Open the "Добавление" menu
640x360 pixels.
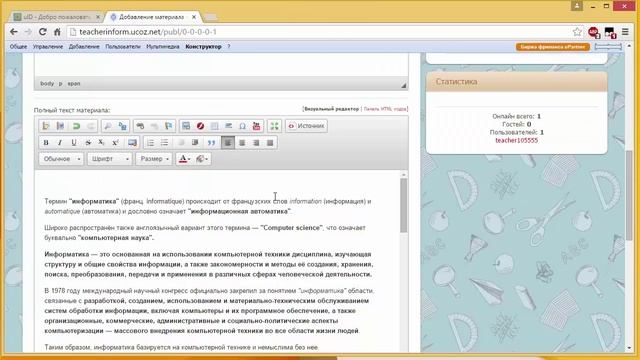84,47
